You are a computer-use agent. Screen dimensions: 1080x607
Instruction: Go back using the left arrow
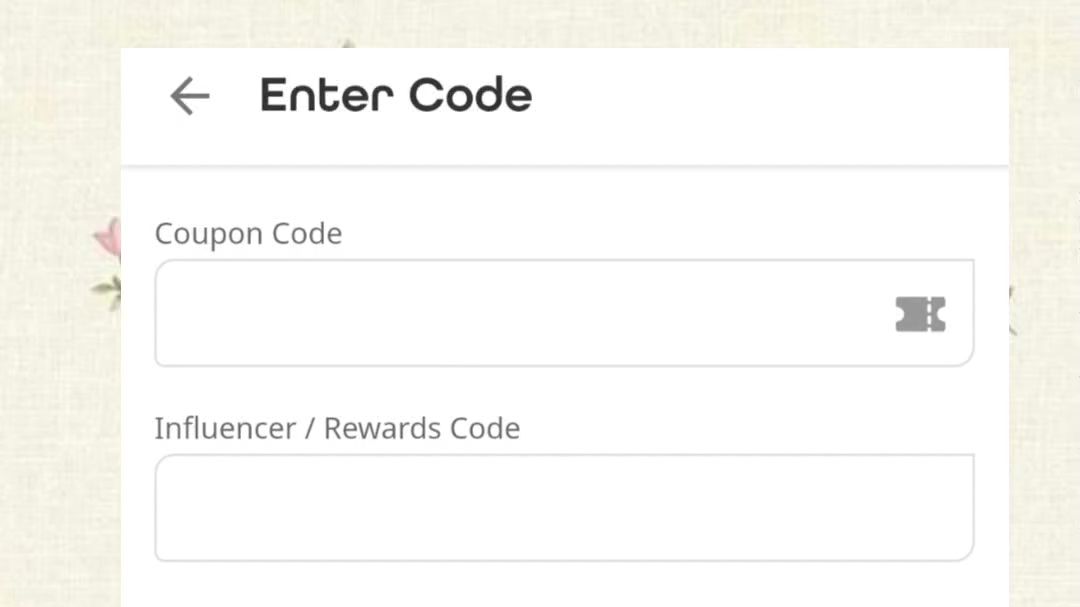tap(189, 97)
